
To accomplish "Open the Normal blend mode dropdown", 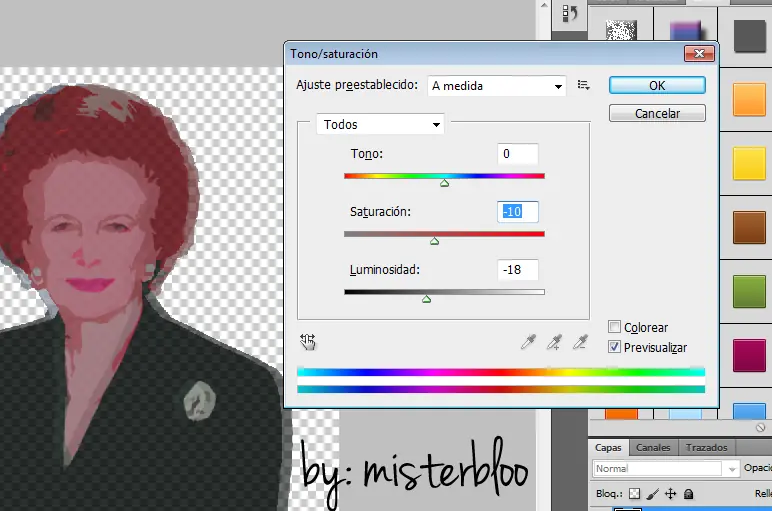I will tap(666, 469).
